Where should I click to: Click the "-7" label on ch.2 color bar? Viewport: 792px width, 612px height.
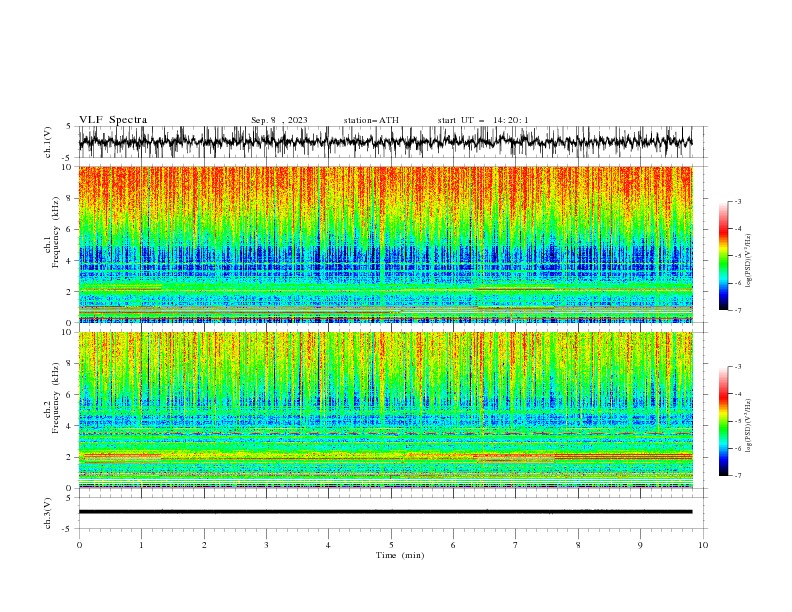[737, 476]
